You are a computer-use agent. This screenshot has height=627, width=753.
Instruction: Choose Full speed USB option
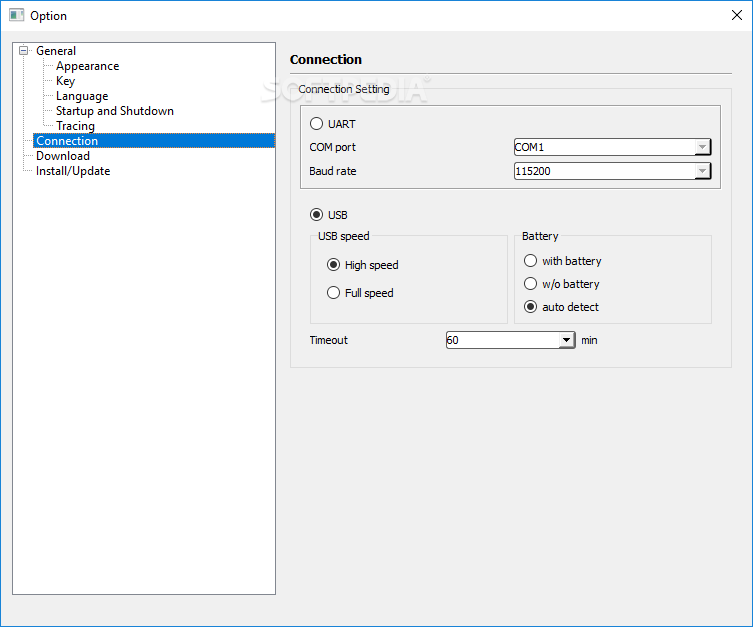pos(333,292)
